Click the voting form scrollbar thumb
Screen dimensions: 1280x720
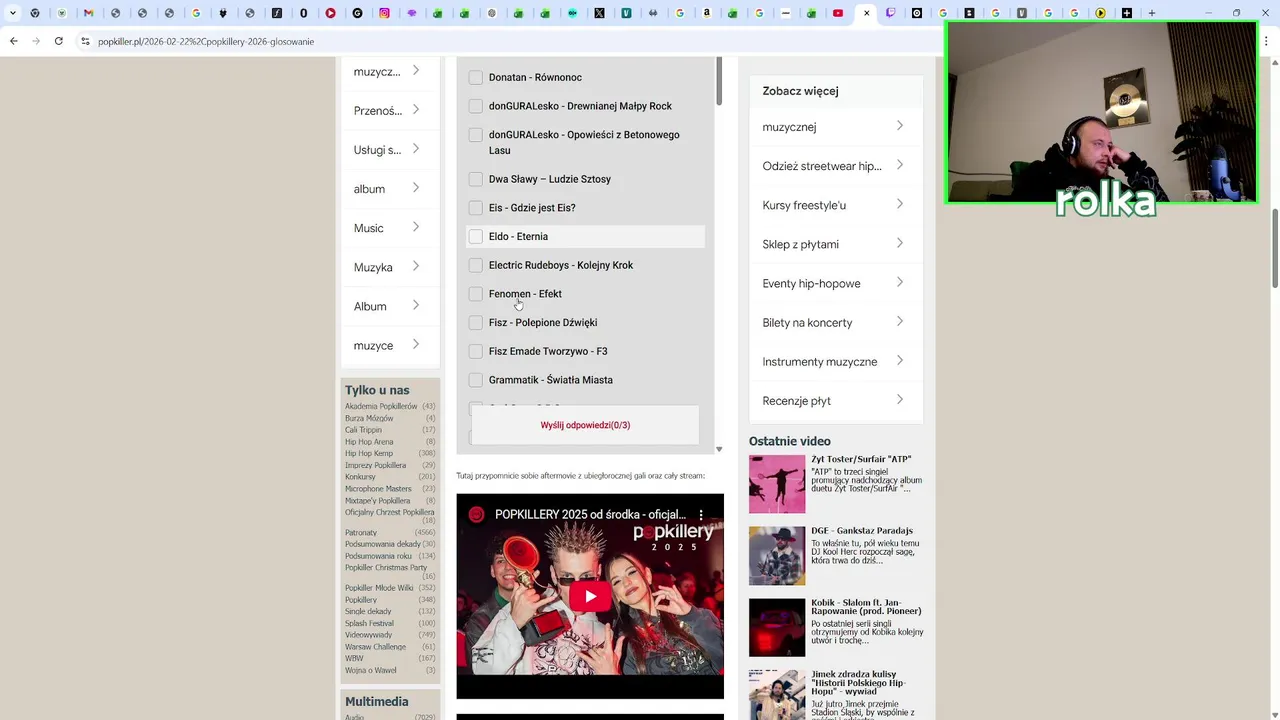(719, 81)
